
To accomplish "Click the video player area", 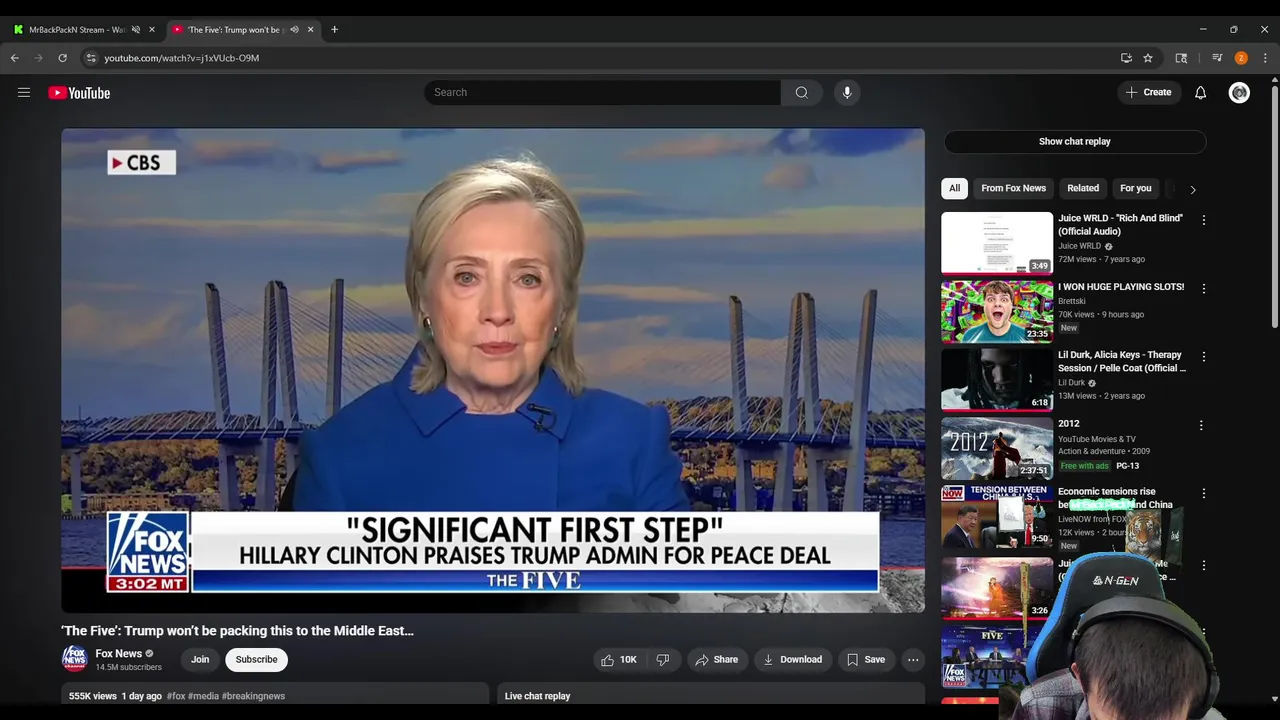I will (493, 370).
